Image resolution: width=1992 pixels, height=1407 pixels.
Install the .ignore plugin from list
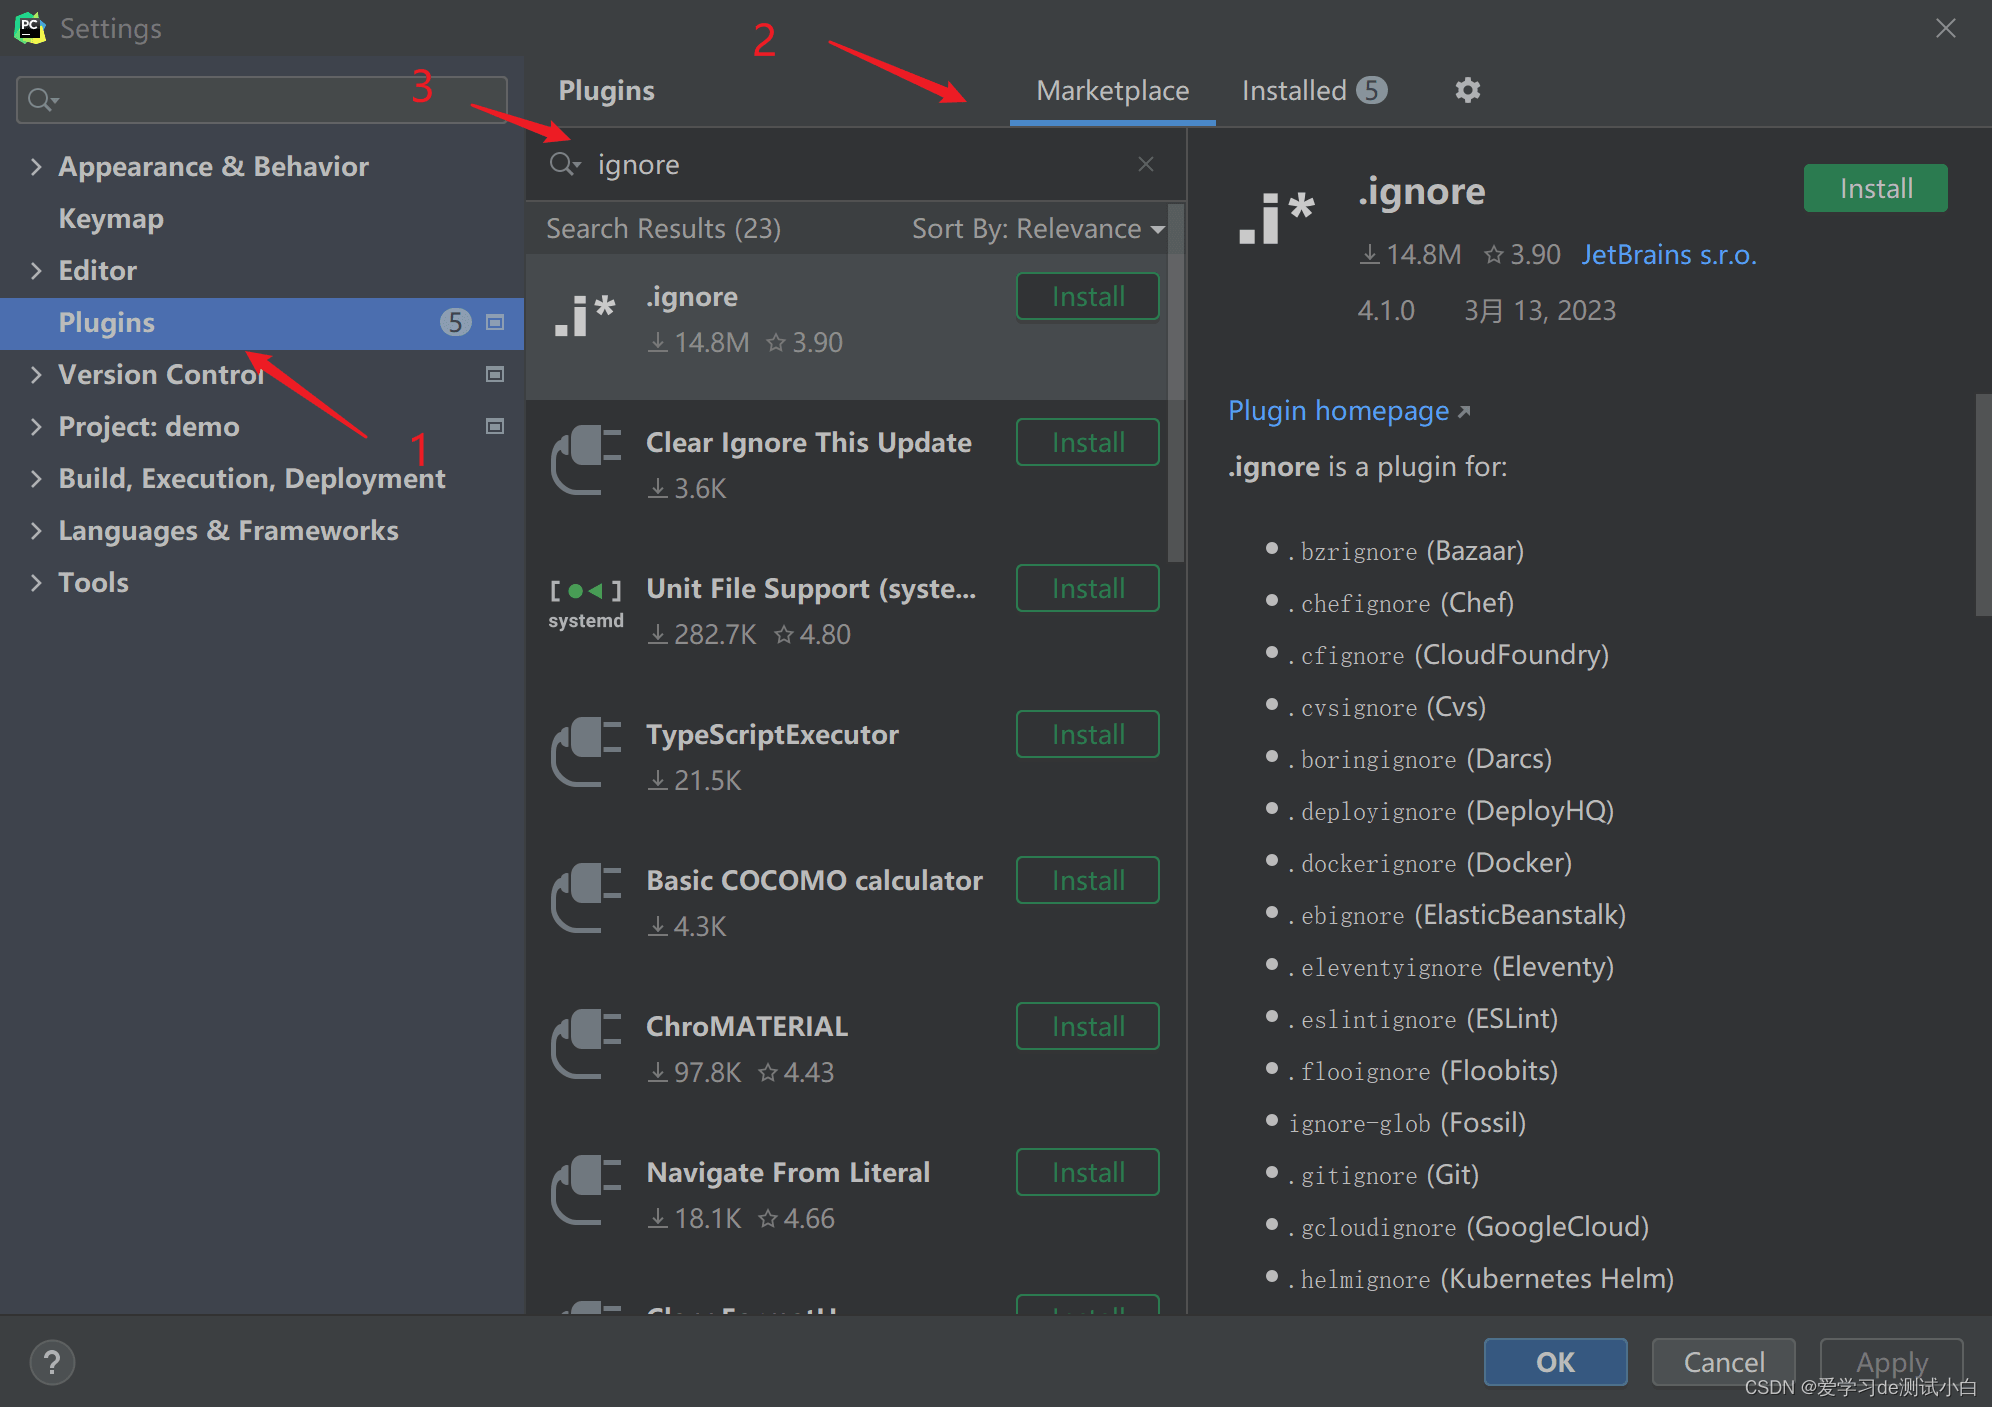[x=1088, y=297]
